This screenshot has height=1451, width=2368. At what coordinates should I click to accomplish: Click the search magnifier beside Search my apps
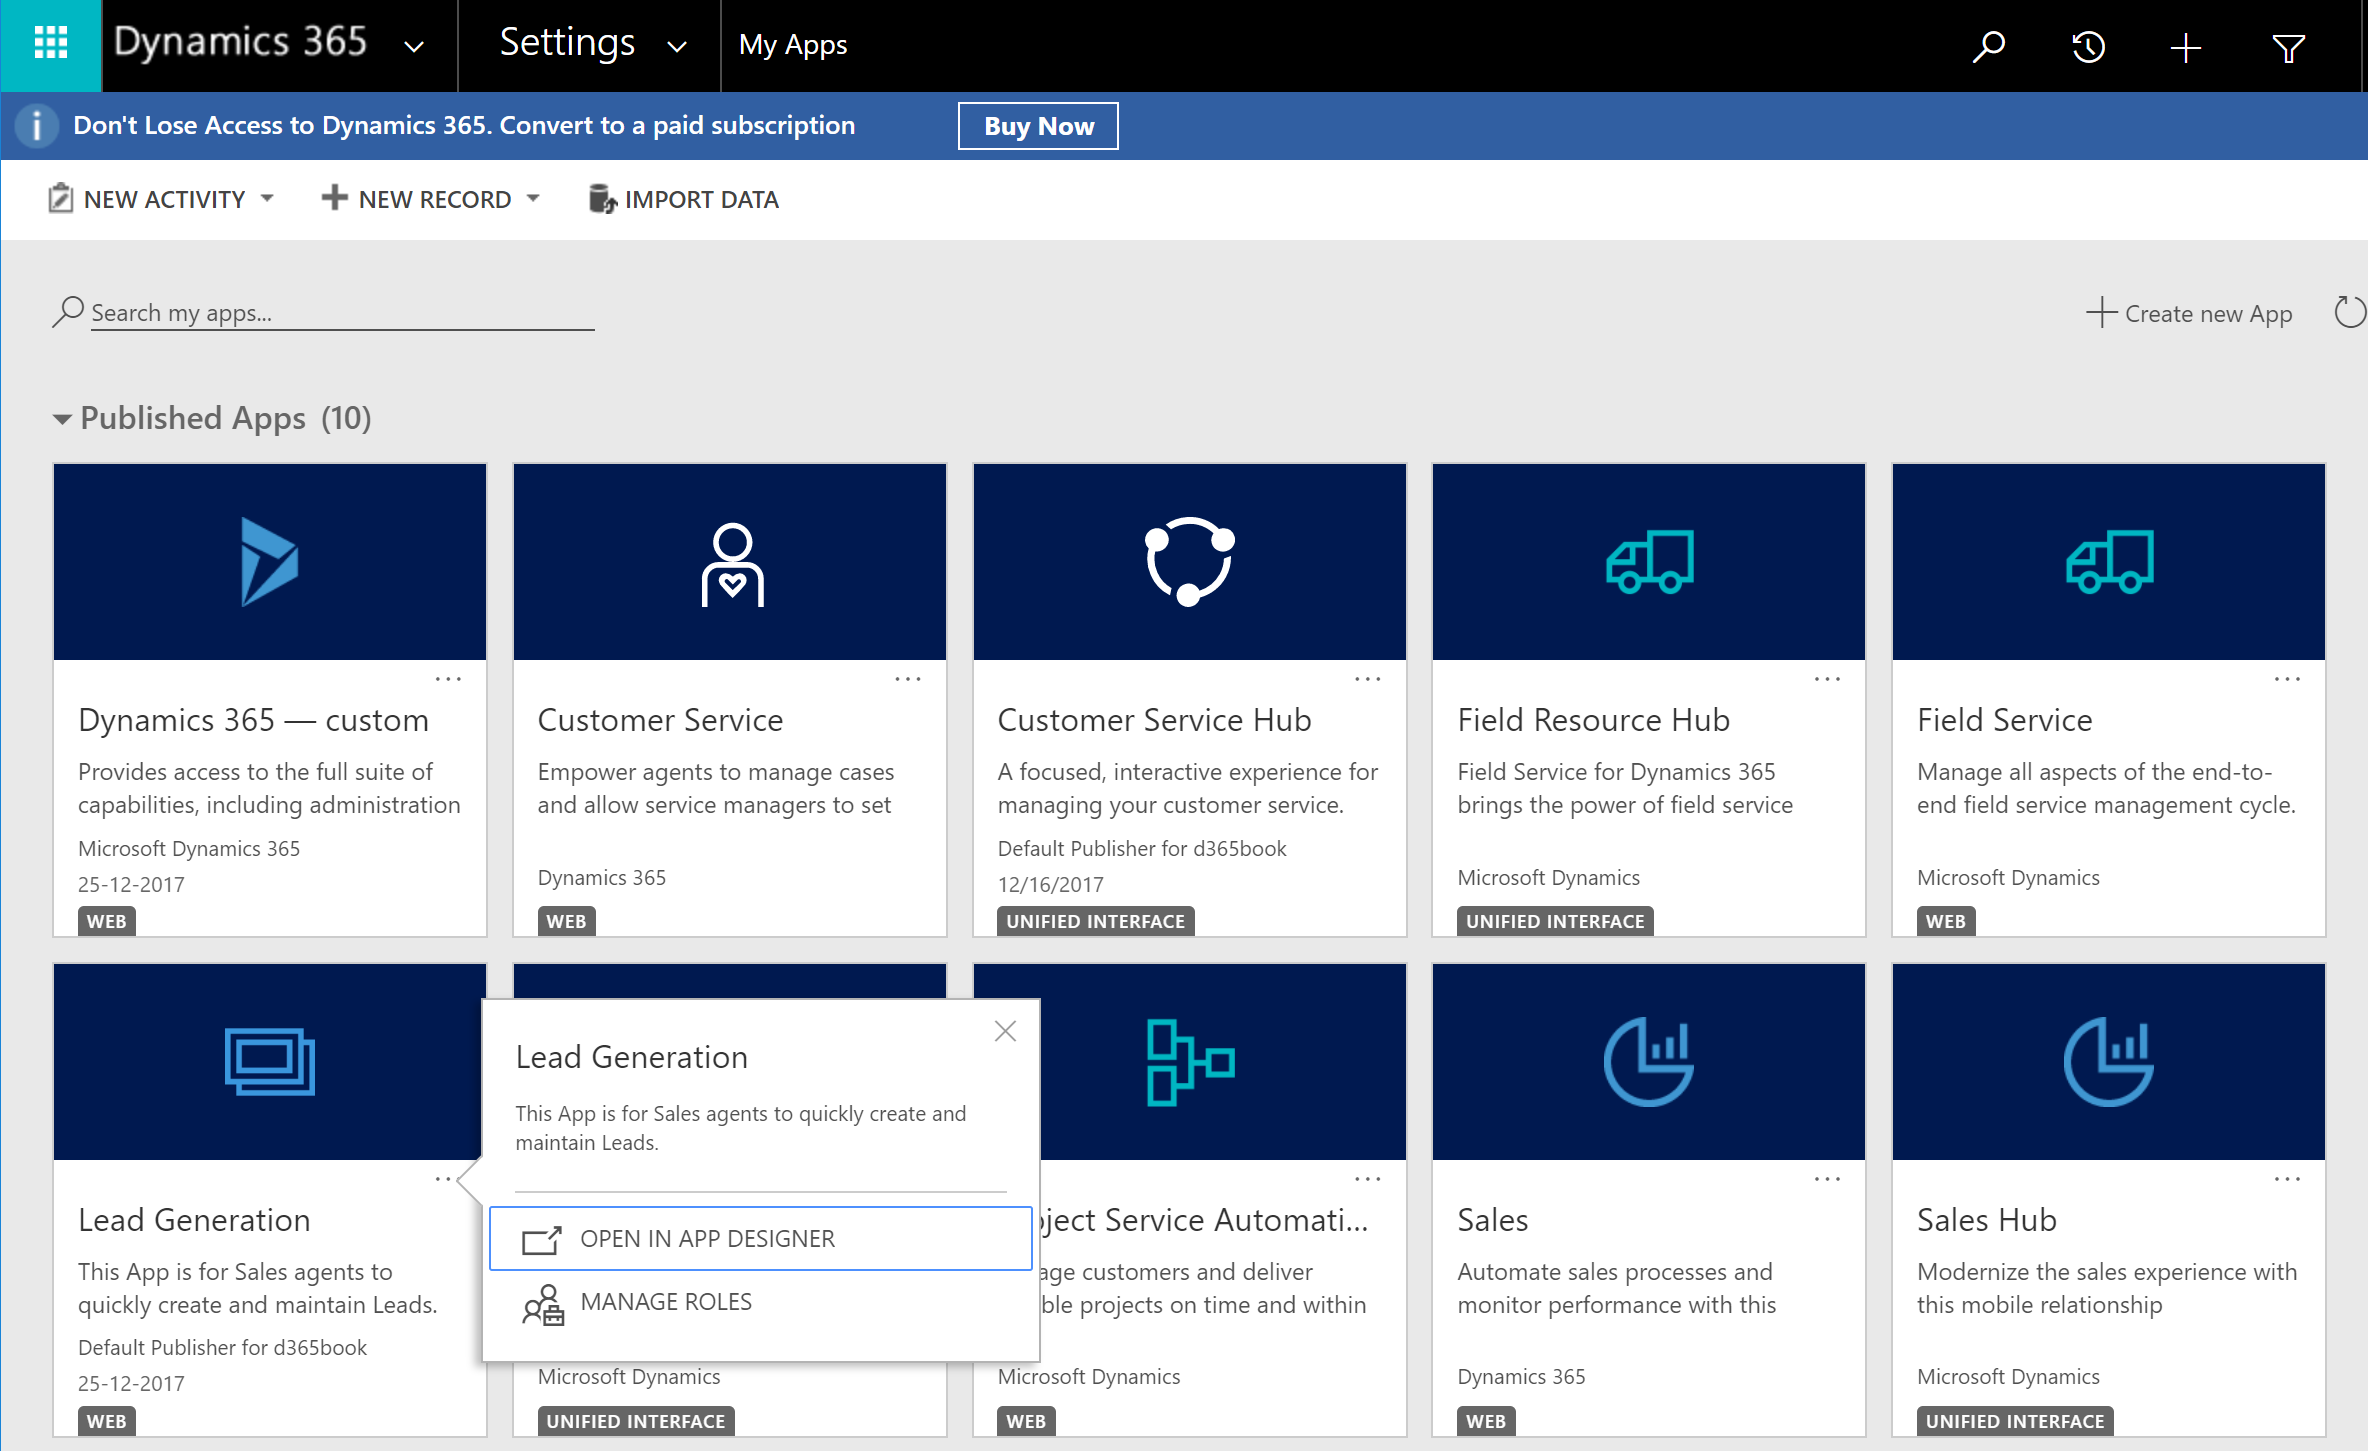(x=67, y=311)
